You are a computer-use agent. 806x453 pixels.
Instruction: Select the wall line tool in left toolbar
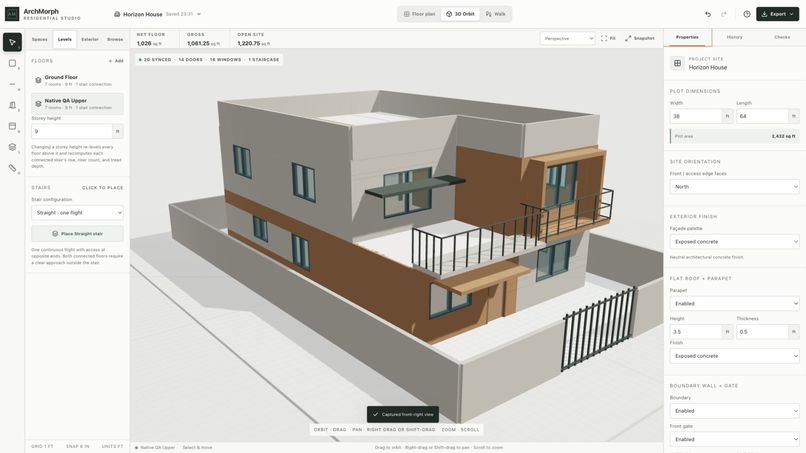click(x=12, y=84)
